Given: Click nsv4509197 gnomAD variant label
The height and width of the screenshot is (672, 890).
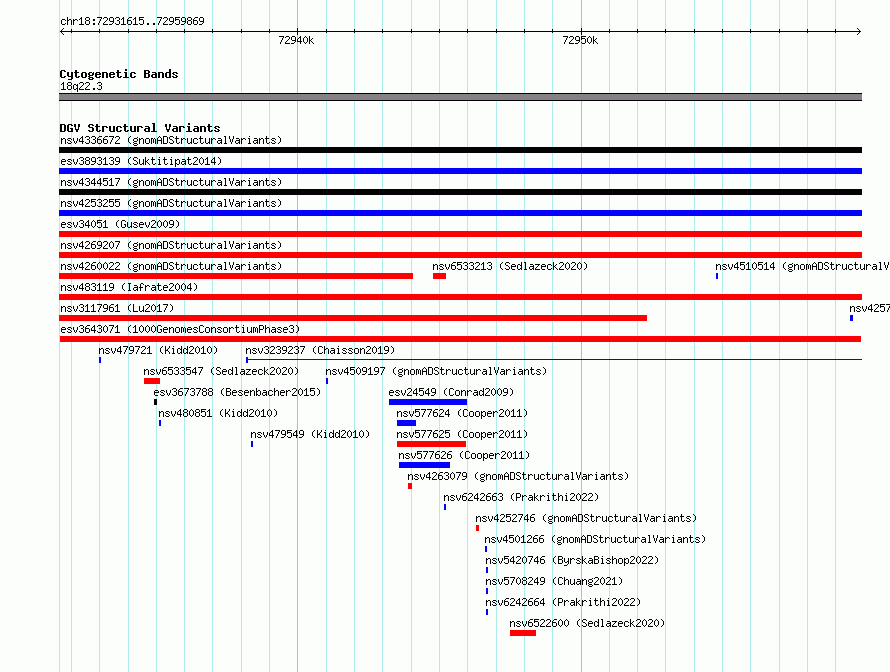Looking at the screenshot, I should click(x=436, y=371).
